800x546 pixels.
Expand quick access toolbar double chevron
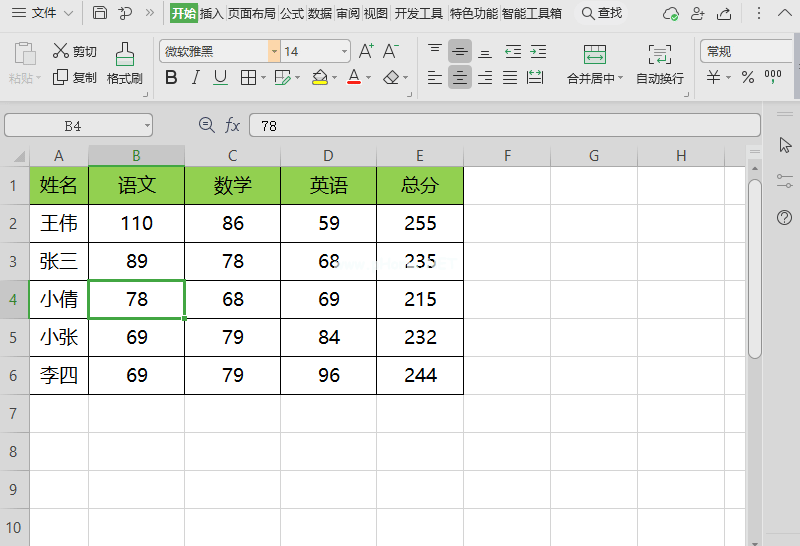tap(149, 13)
